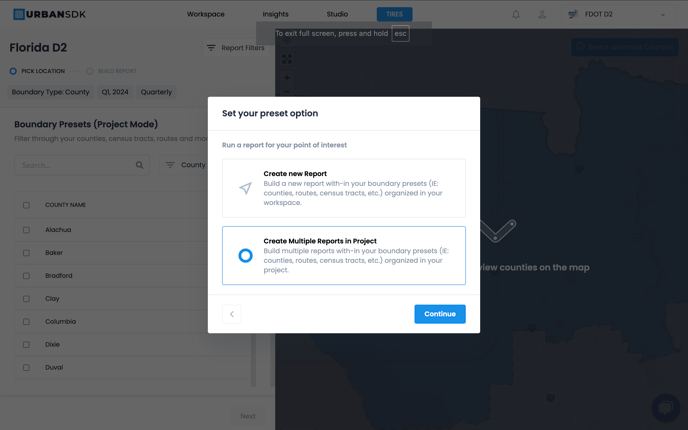This screenshot has height=430, width=688.
Task: Open the chat support bubble
Action: click(665, 407)
